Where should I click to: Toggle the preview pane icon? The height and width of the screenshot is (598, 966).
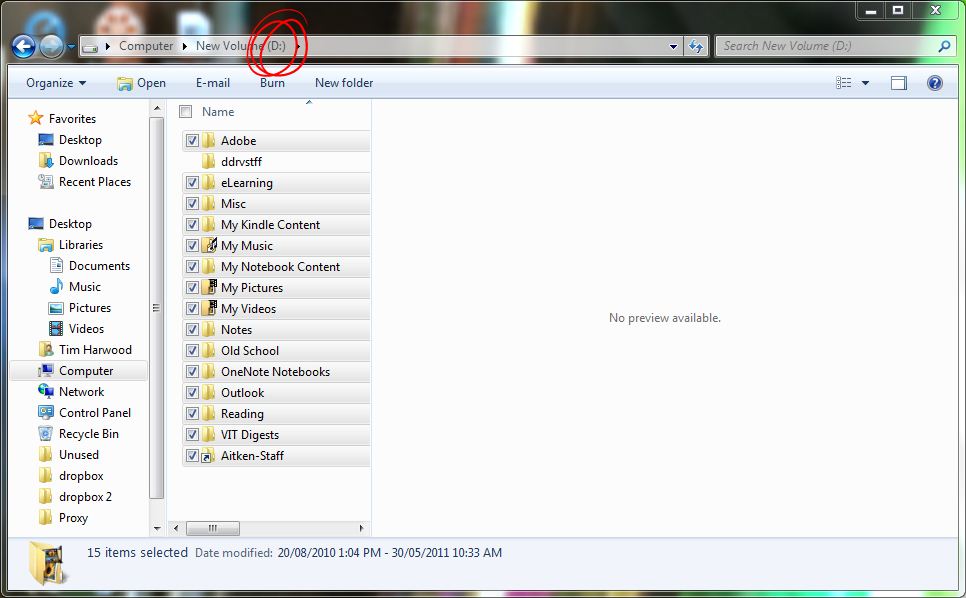(899, 83)
